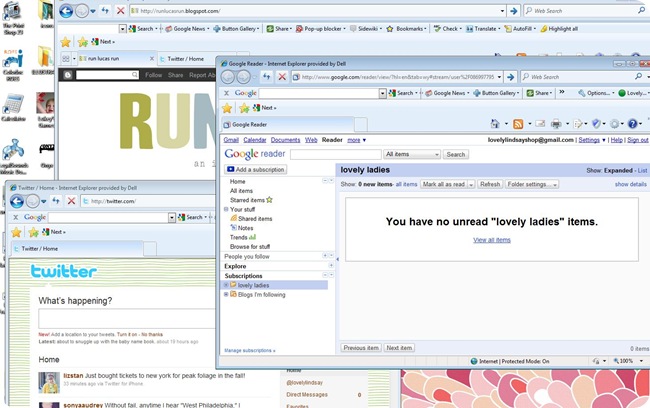This screenshot has height=408, width=650.
Task: Click Refresh arrows icon in Google Reader window
Action: 267,76
